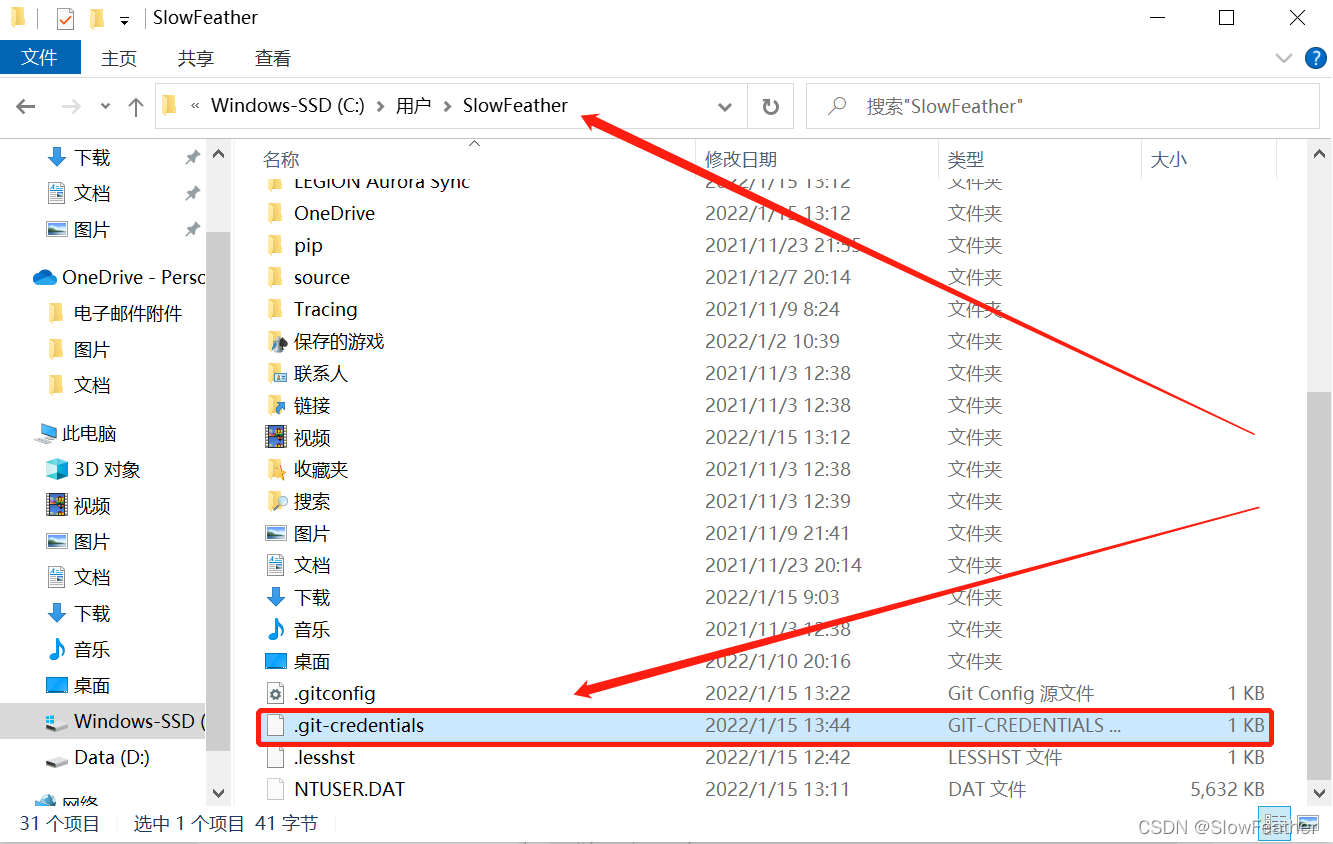Sort by the 大小 column header
The height and width of the screenshot is (844, 1333).
[1168, 159]
